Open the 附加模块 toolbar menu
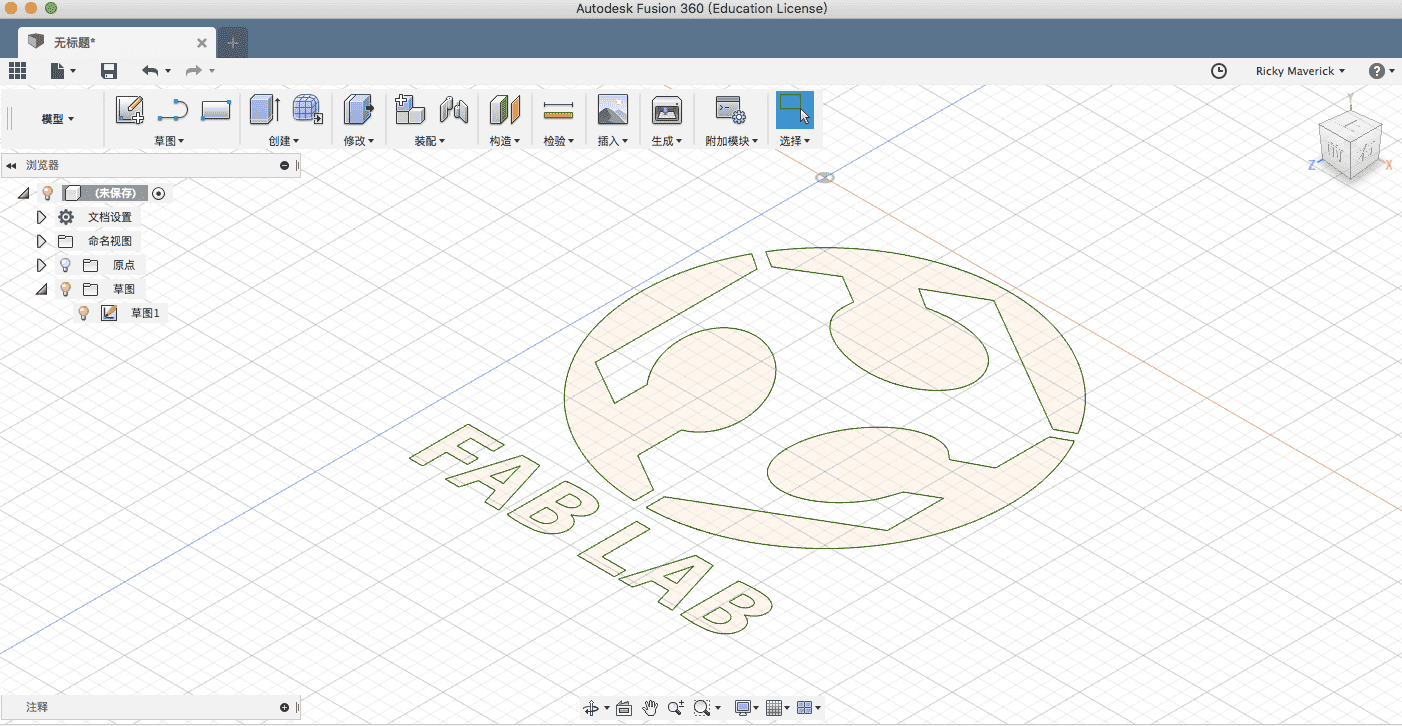This screenshot has height=726, width=1402. [731, 141]
